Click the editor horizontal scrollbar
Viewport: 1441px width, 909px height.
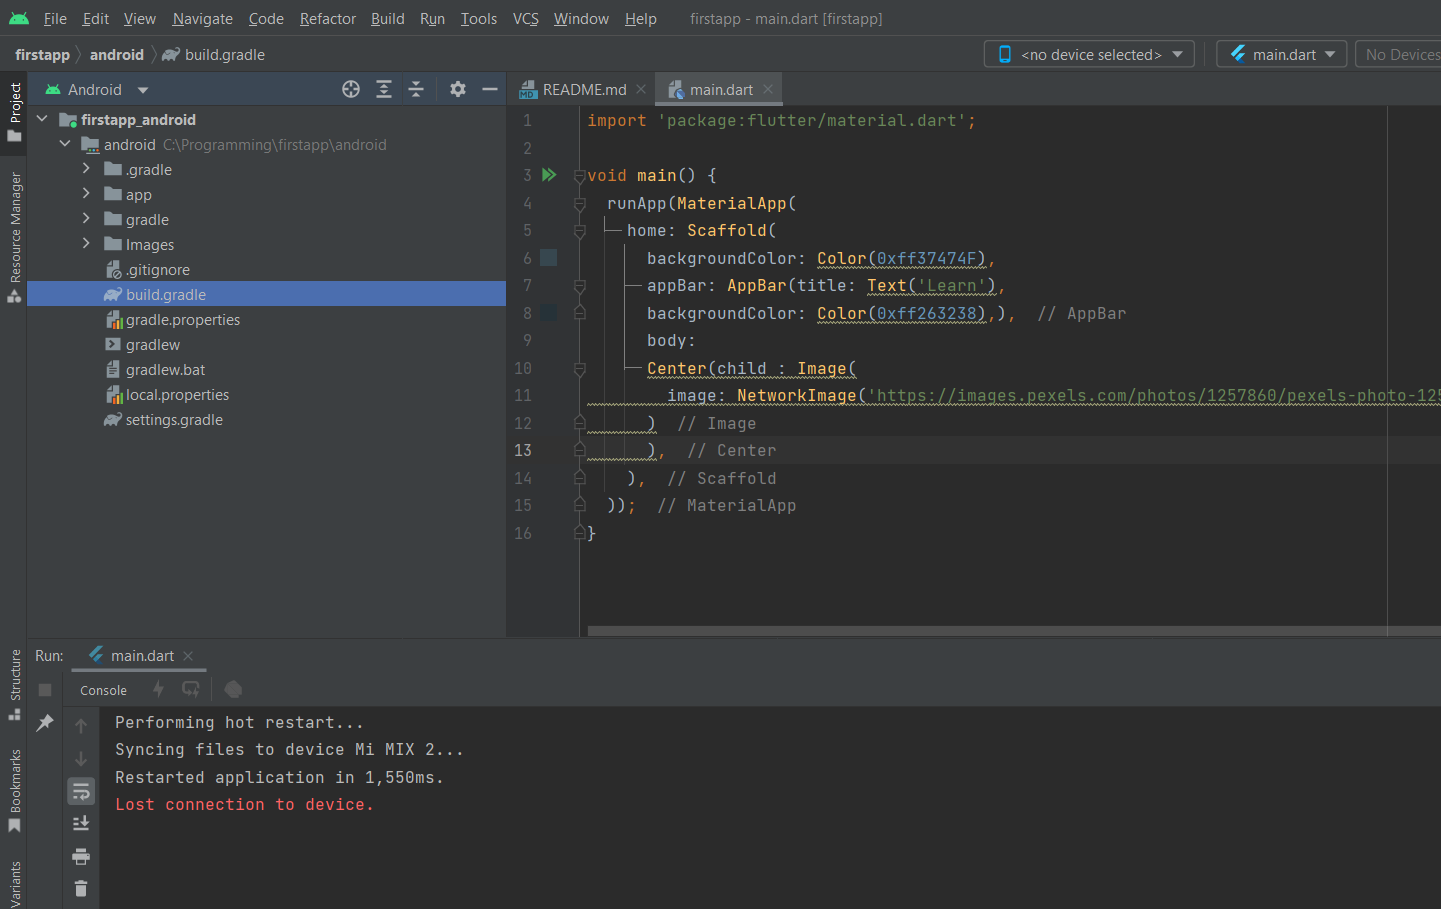(x=1014, y=631)
